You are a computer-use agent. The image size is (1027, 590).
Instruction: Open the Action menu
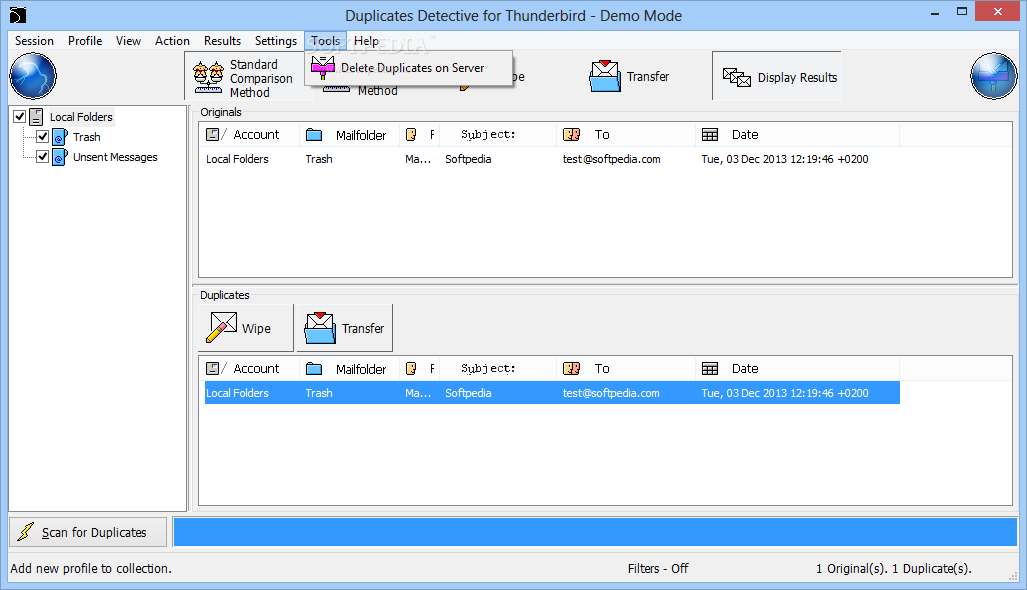(x=172, y=41)
